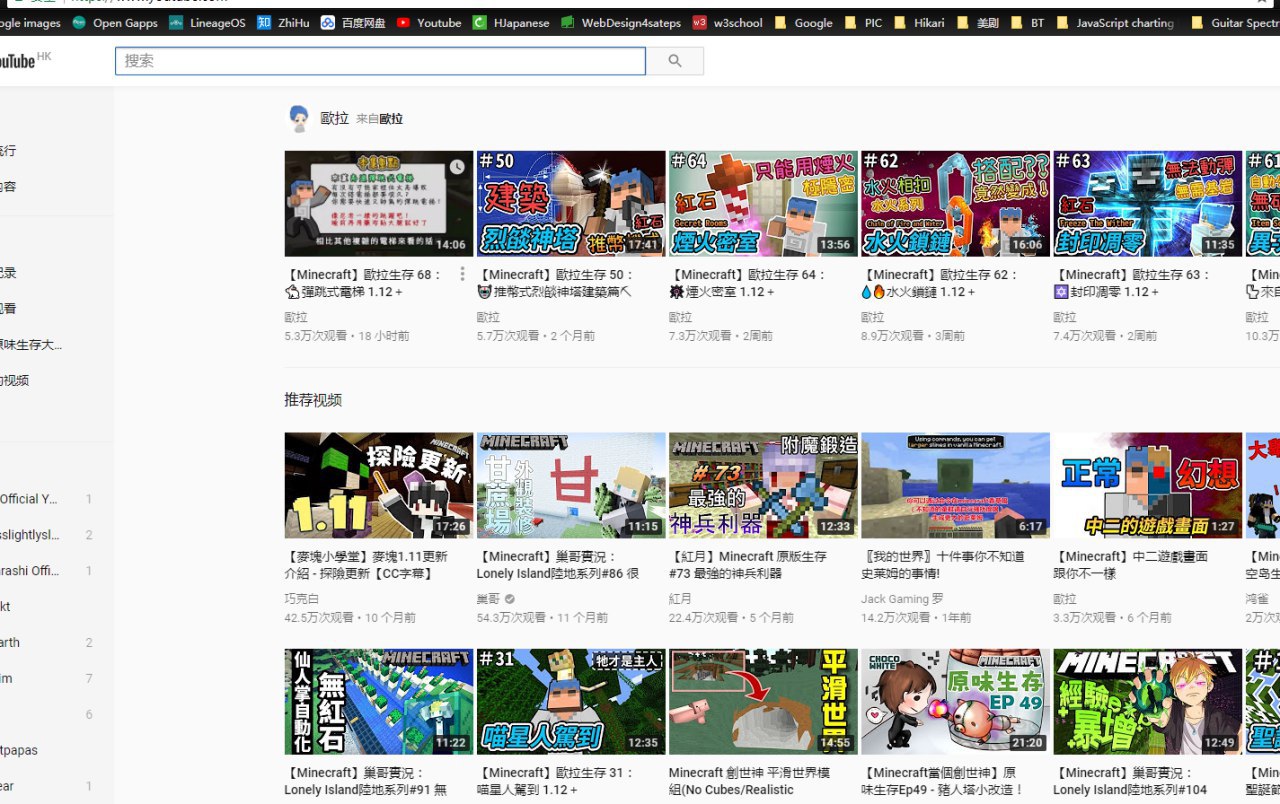The height and width of the screenshot is (804, 1280).
Task: Open the w3school bookmark
Action: coord(728,22)
